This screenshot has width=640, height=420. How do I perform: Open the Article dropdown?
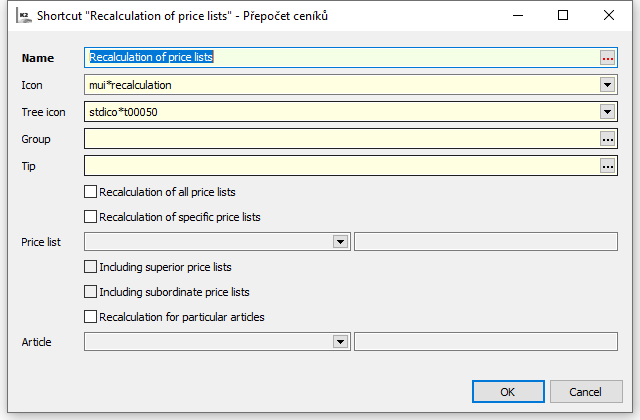pos(340,342)
